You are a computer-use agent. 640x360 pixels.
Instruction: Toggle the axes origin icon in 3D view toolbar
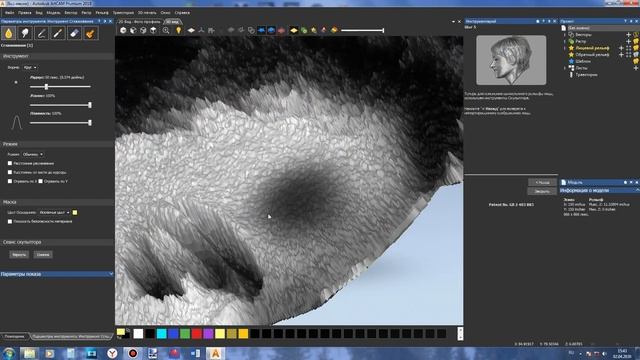[201, 30]
